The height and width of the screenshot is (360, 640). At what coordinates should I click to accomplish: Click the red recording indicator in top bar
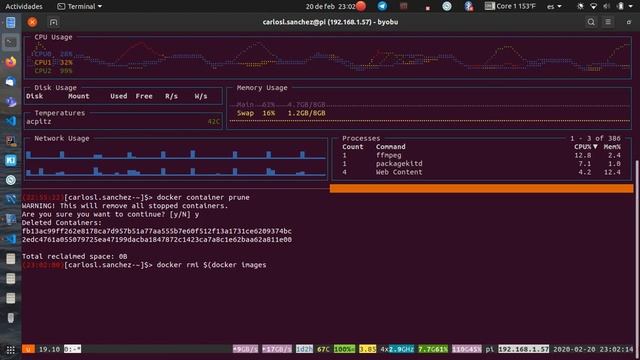[361, 6]
